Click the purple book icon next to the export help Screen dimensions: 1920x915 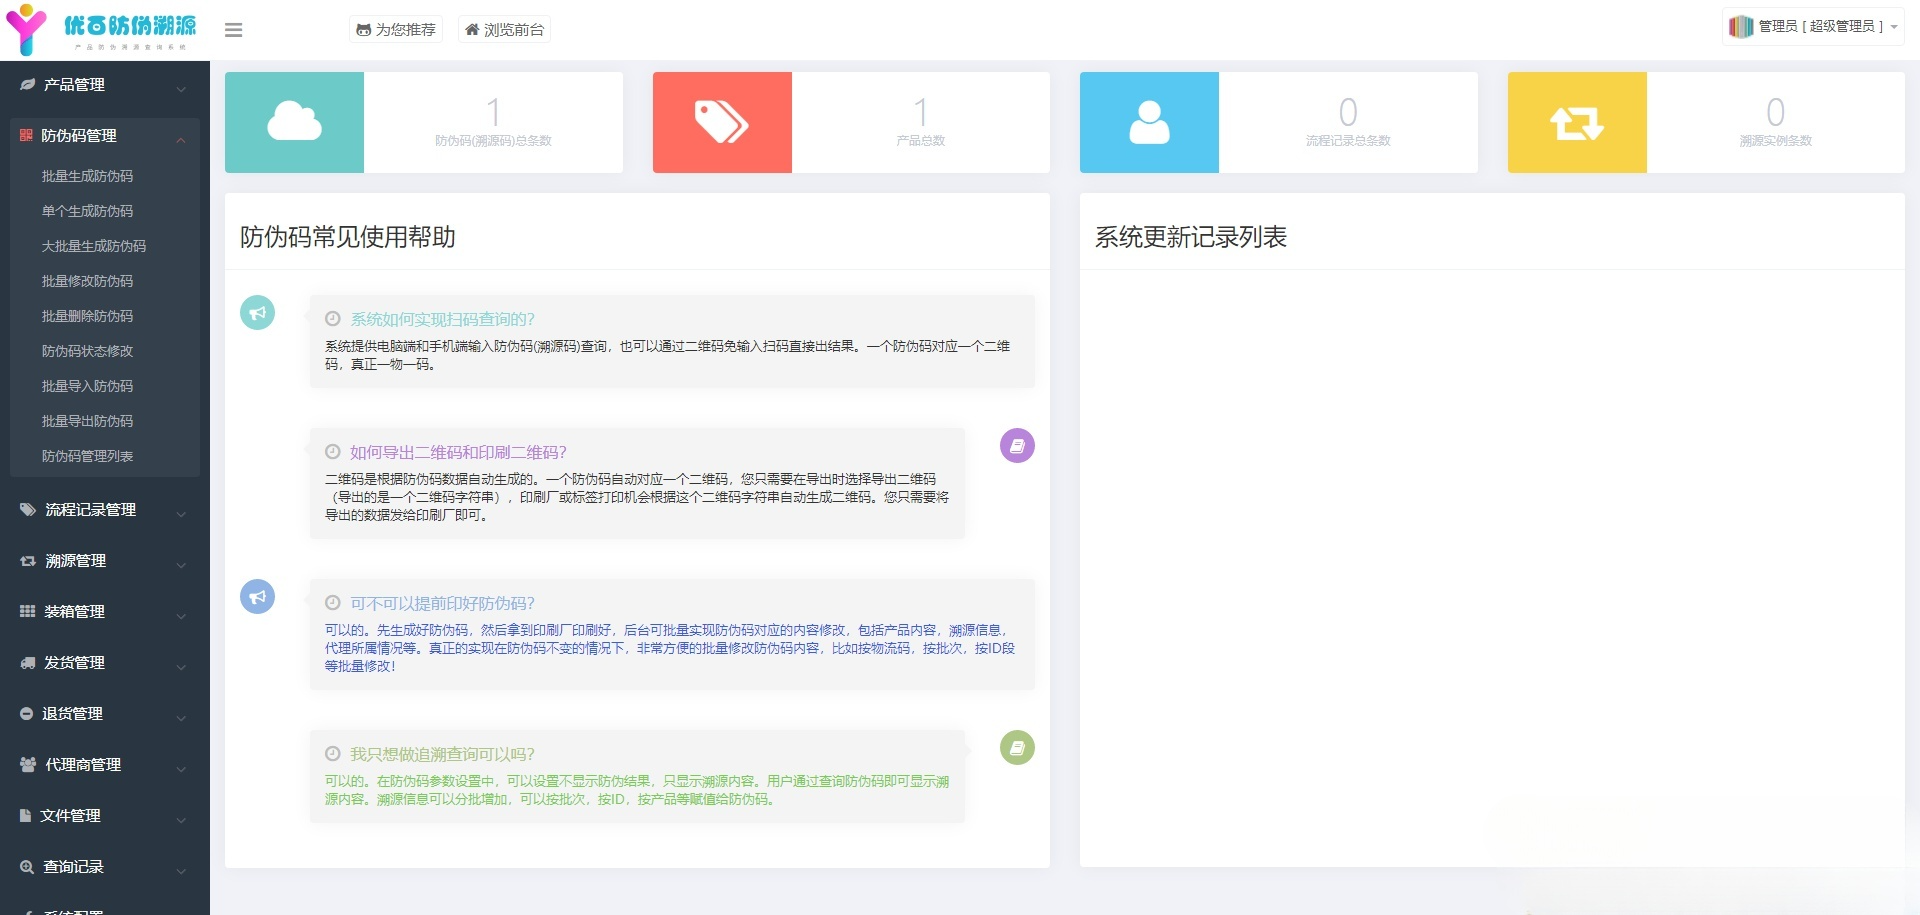tap(1017, 446)
